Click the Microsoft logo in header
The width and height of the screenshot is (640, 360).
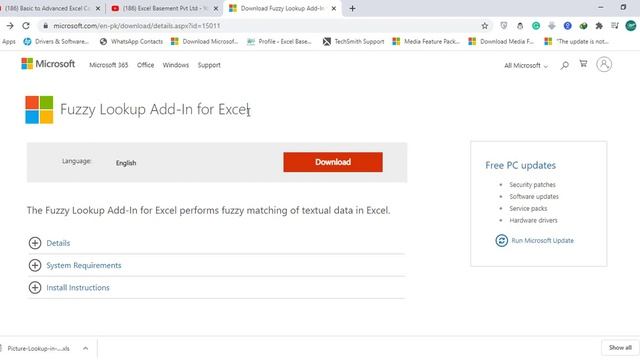[x=48, y=64]
